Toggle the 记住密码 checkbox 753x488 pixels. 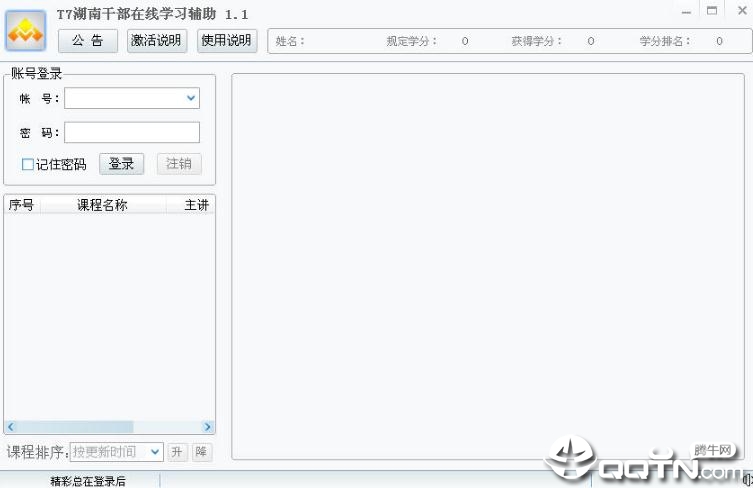28,164
